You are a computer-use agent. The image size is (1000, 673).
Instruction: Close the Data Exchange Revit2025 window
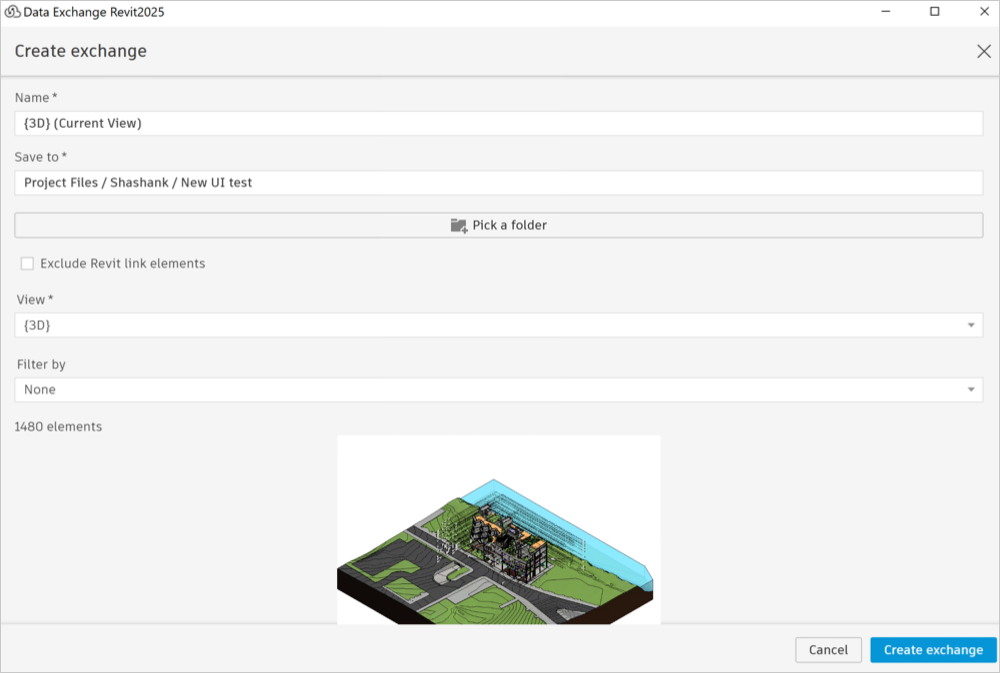pos(984,11)
